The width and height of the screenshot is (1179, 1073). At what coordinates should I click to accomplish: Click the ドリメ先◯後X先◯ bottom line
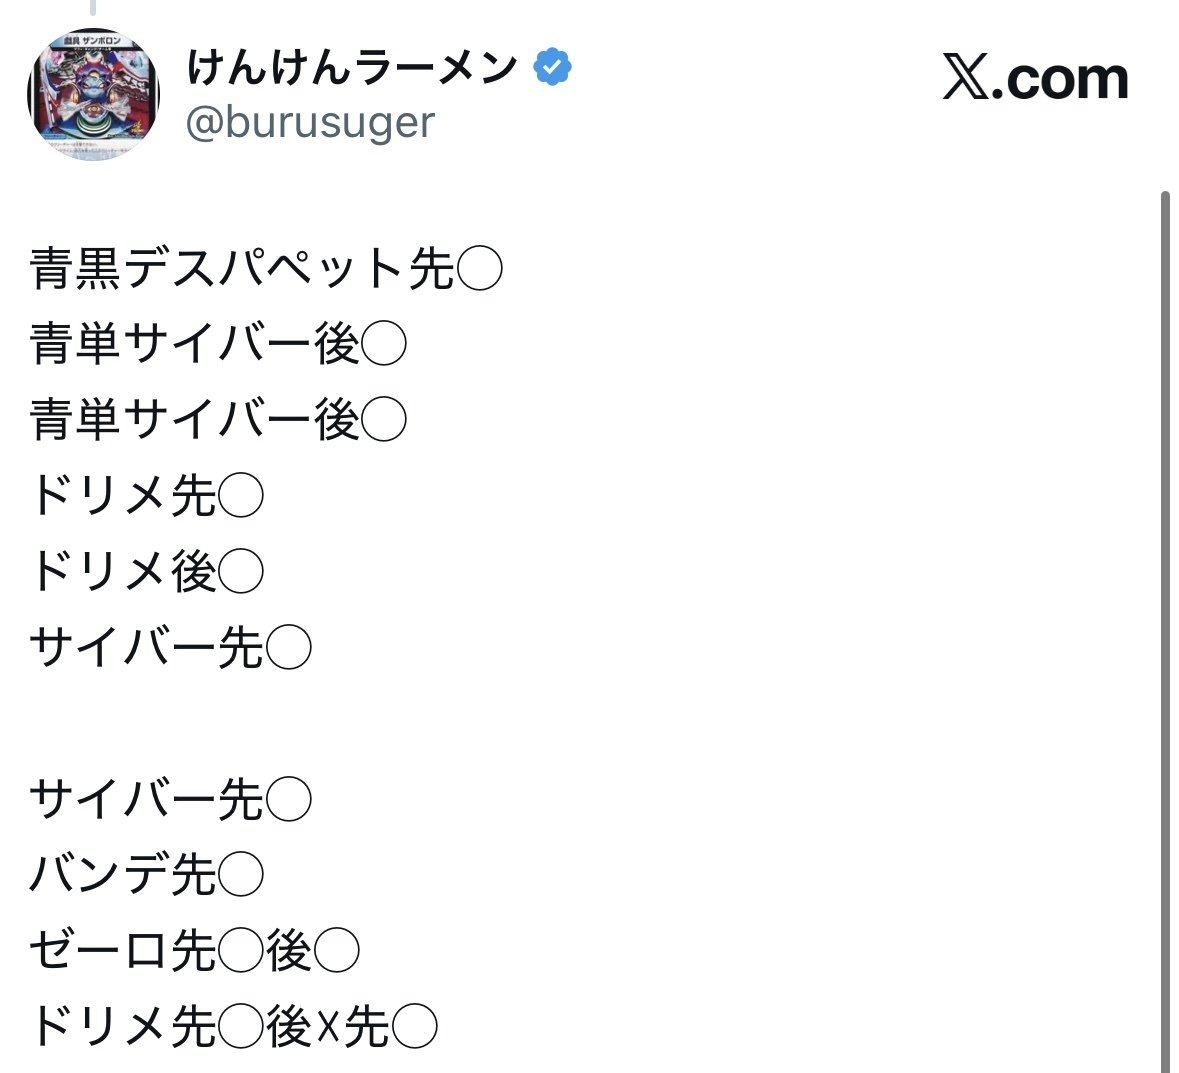click(230, 1025)
